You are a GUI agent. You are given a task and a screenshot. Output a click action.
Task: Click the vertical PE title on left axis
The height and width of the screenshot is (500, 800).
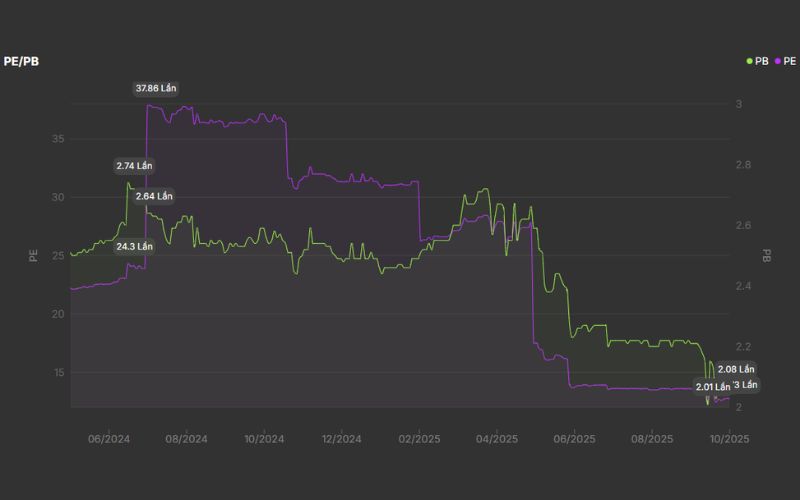(x=33, y=256)
